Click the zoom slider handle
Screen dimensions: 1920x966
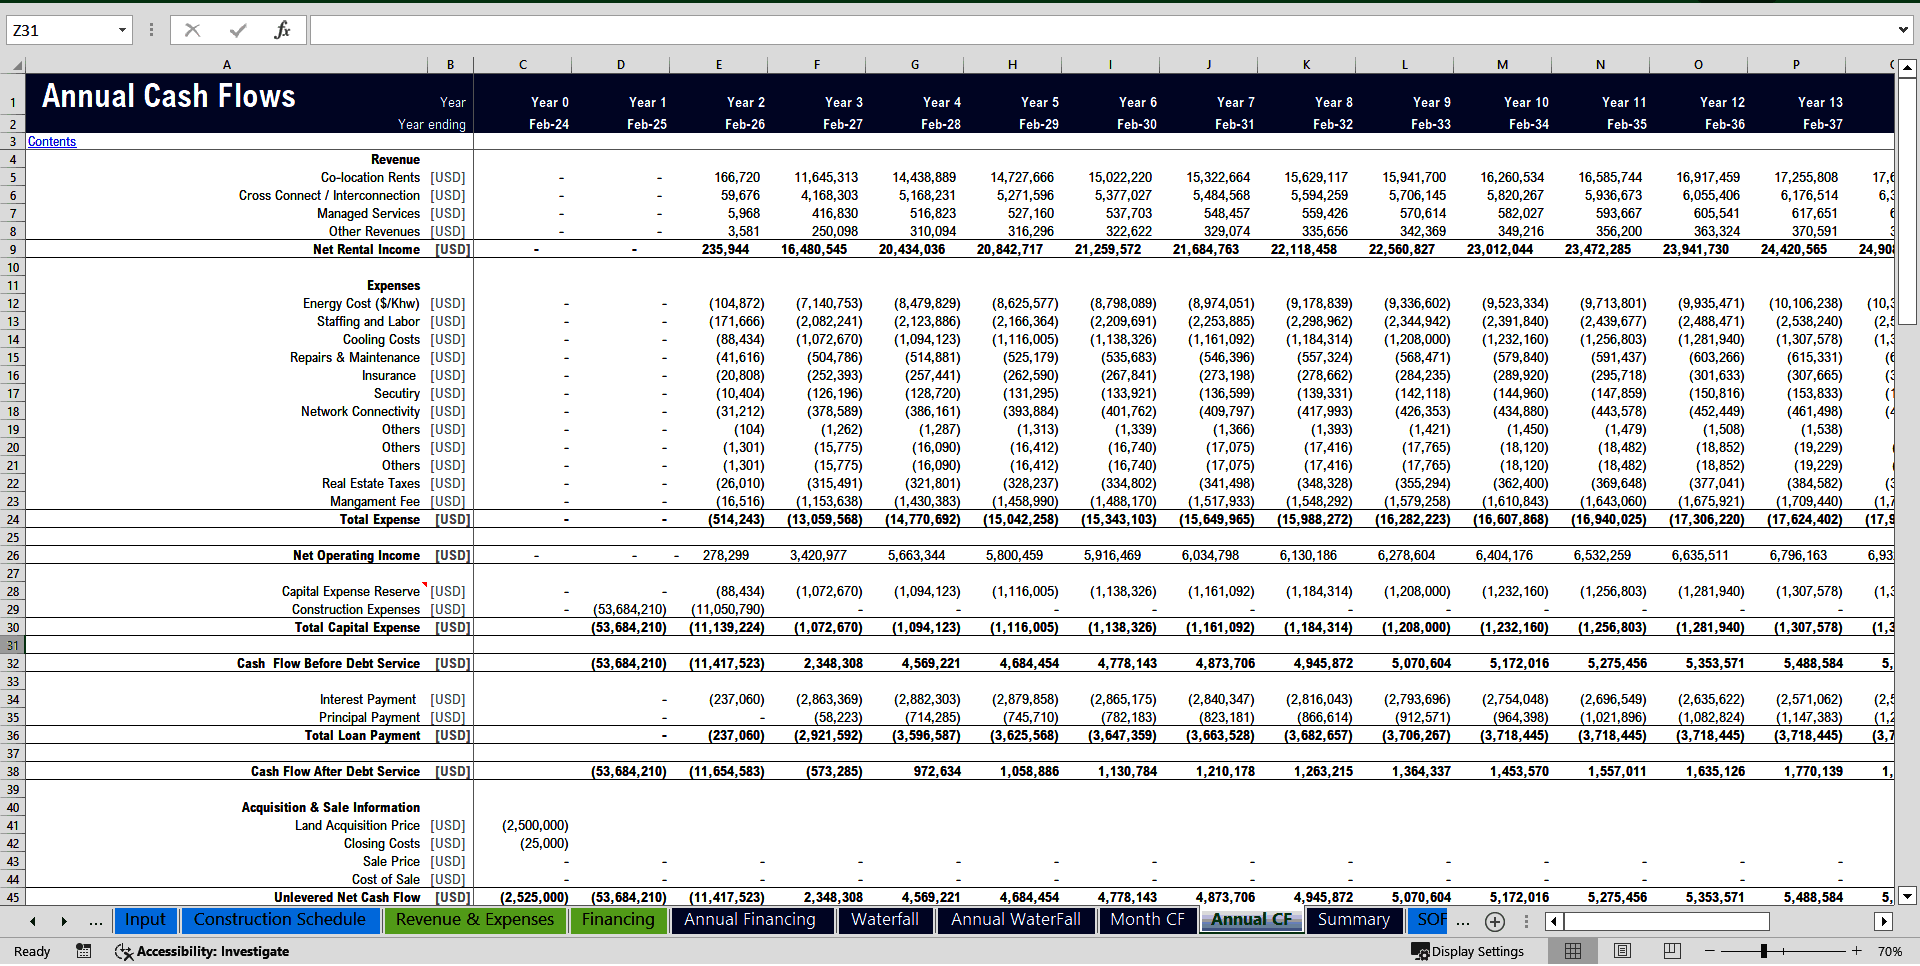pos(1764,951)
